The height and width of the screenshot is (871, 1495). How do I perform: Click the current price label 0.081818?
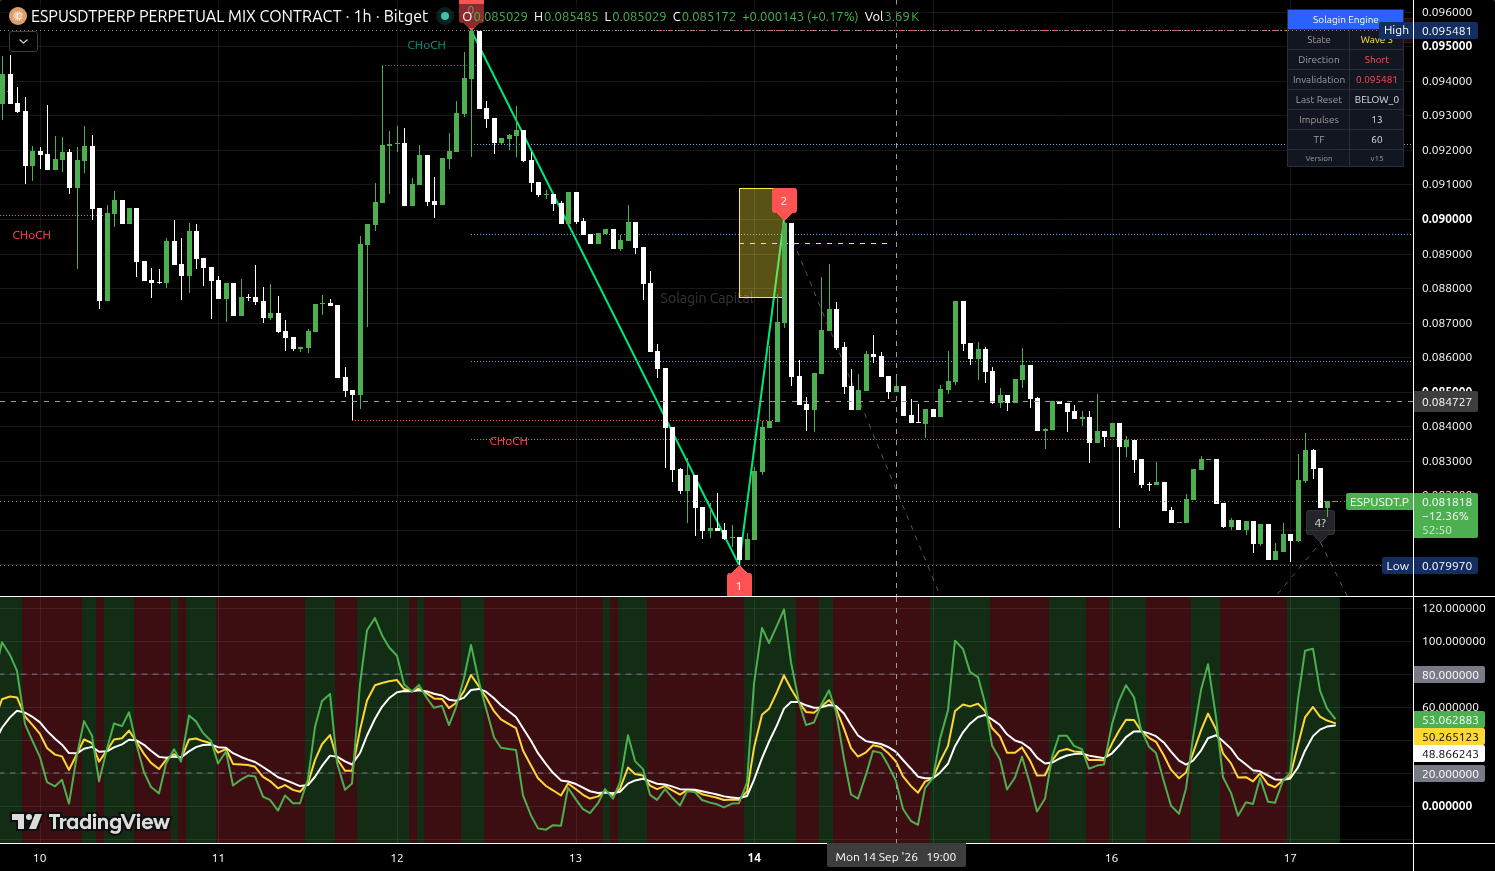[x=1446, y=502]
